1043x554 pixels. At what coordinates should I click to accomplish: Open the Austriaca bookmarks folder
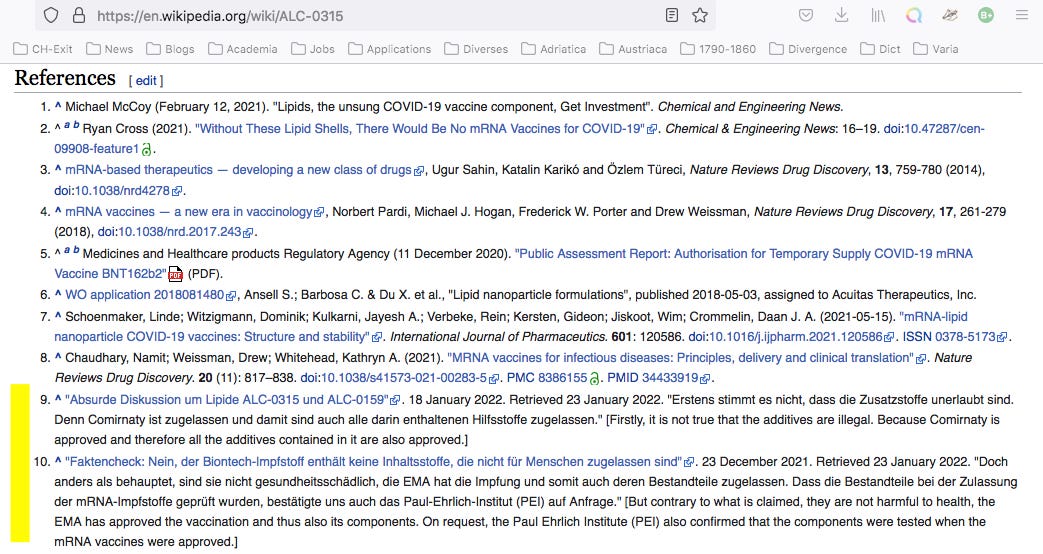[633, 49]
